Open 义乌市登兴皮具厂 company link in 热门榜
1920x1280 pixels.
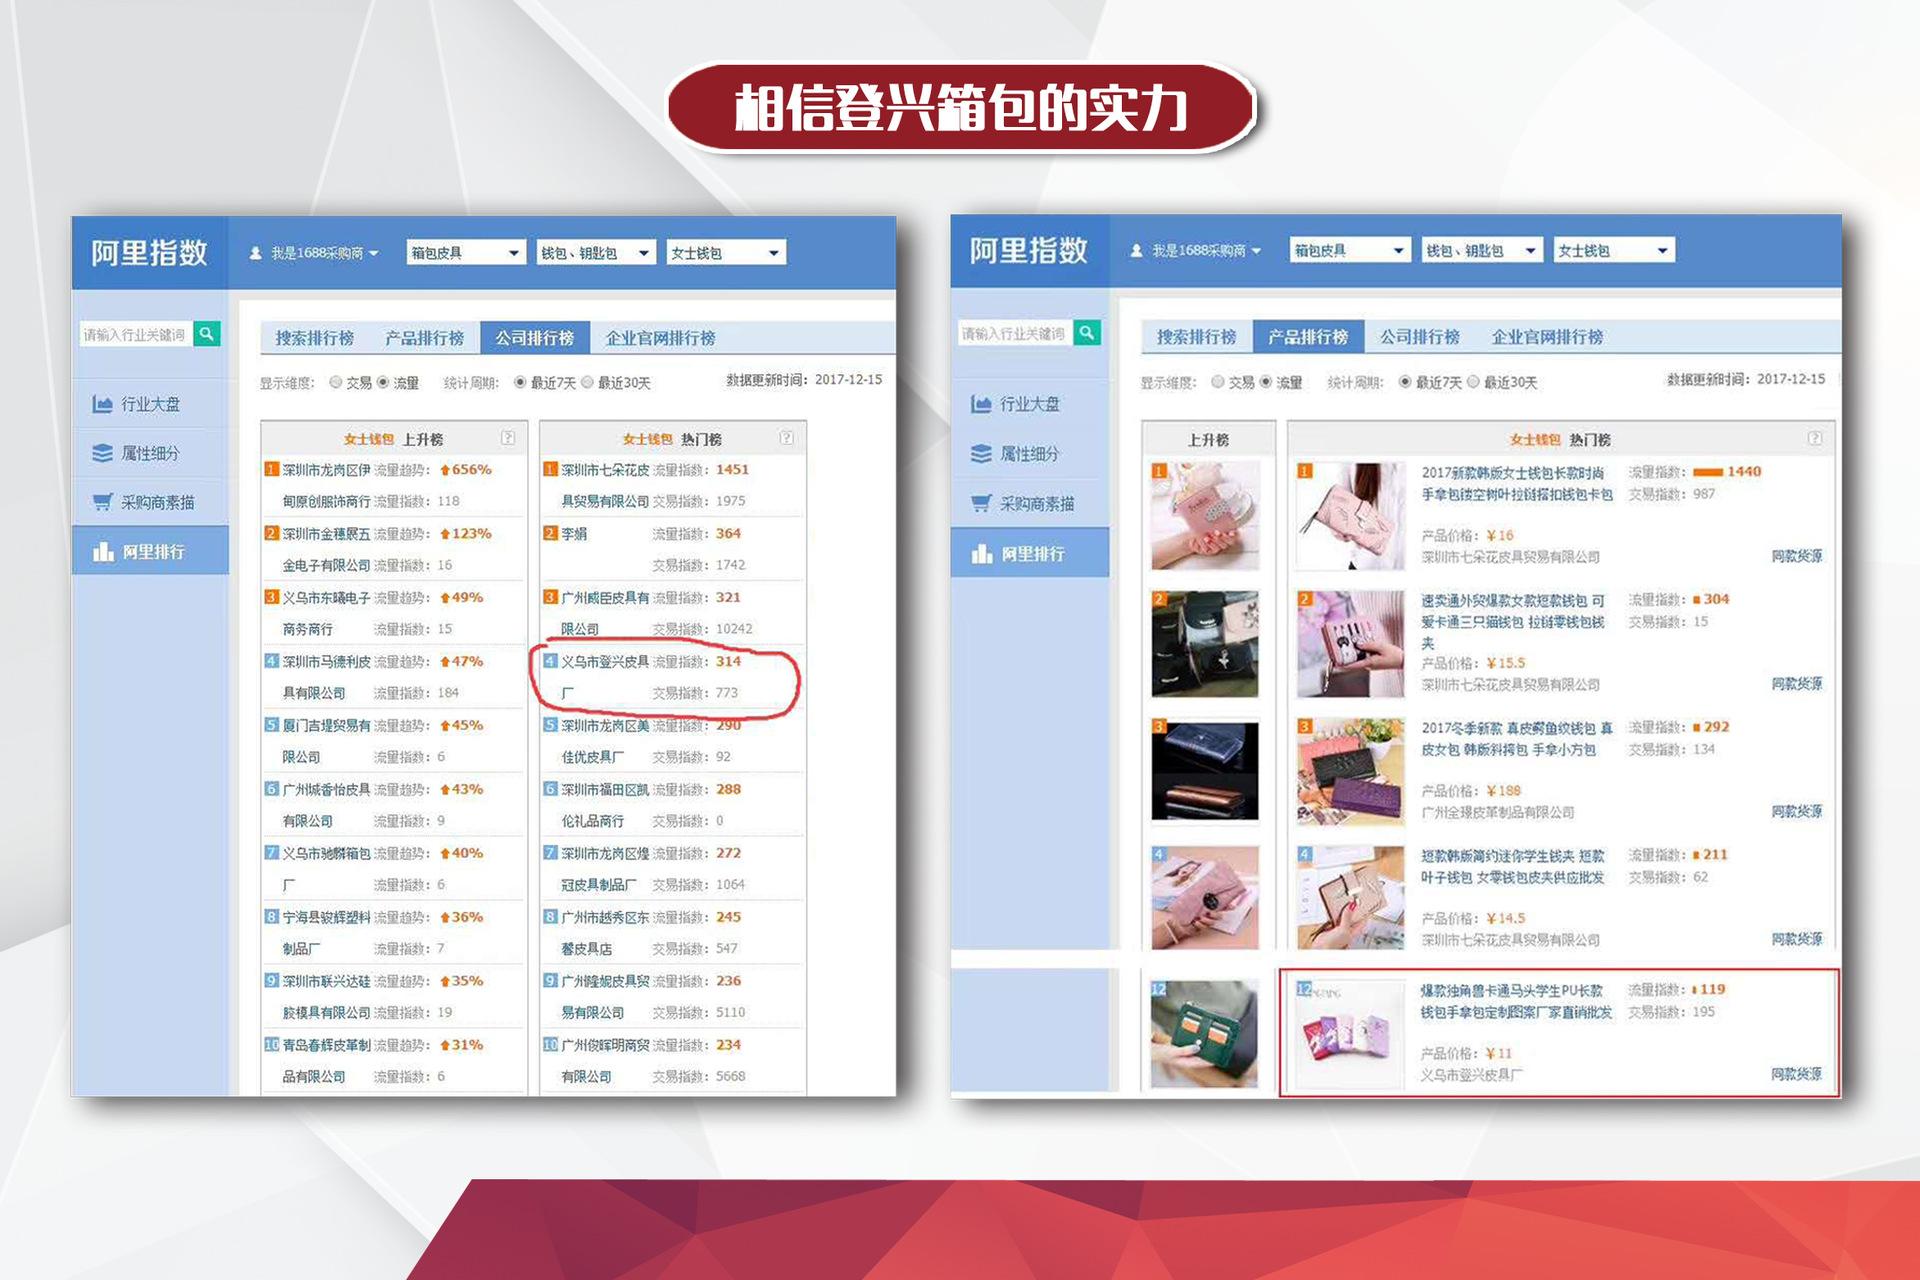pyautogui.click(x=604, y=676)
